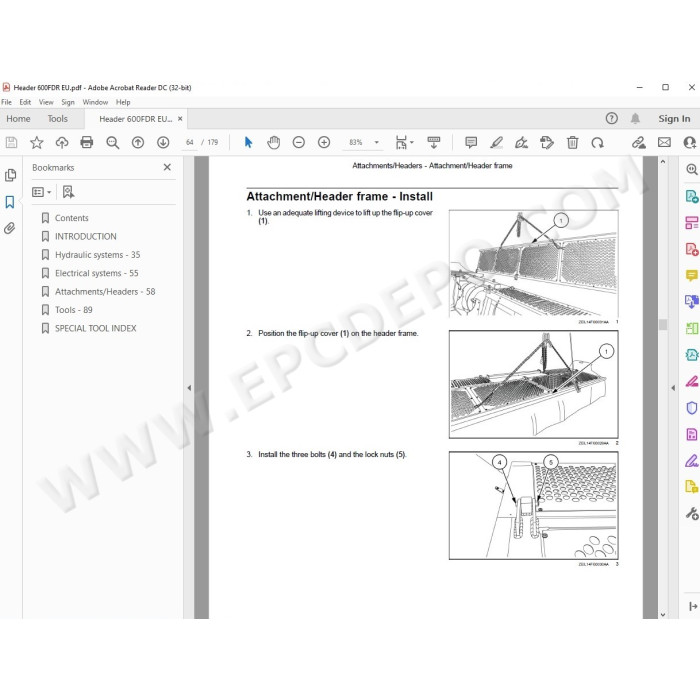Click the Sign In link
This screenshot has height=700, width=700.
click(674, 119)
